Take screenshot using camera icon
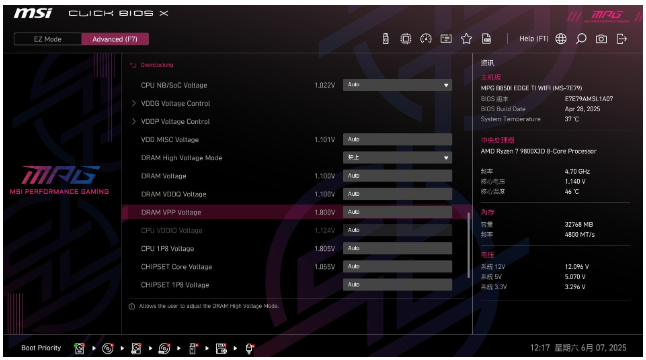 (601, 39)
